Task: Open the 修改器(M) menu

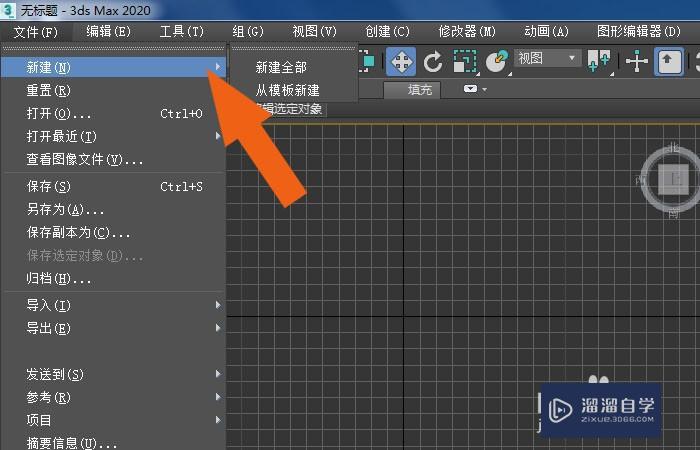Action: 467,32
